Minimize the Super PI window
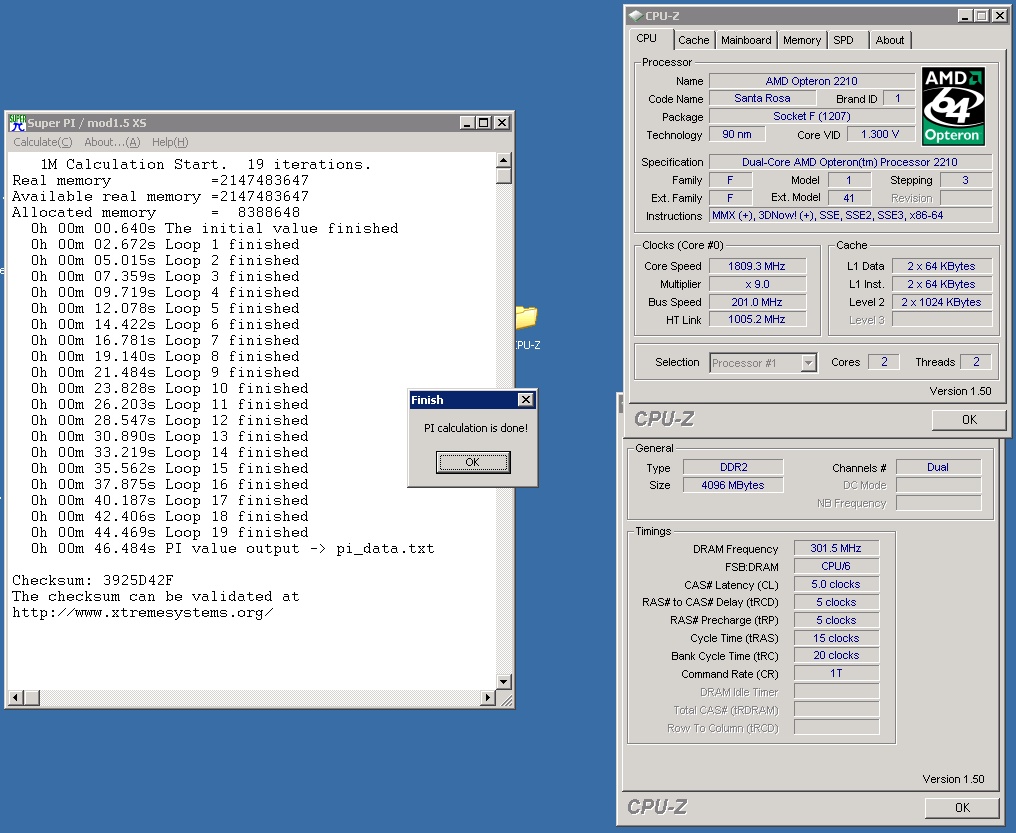Screen dimensions: 1016x833 click(x=467, y=122)
